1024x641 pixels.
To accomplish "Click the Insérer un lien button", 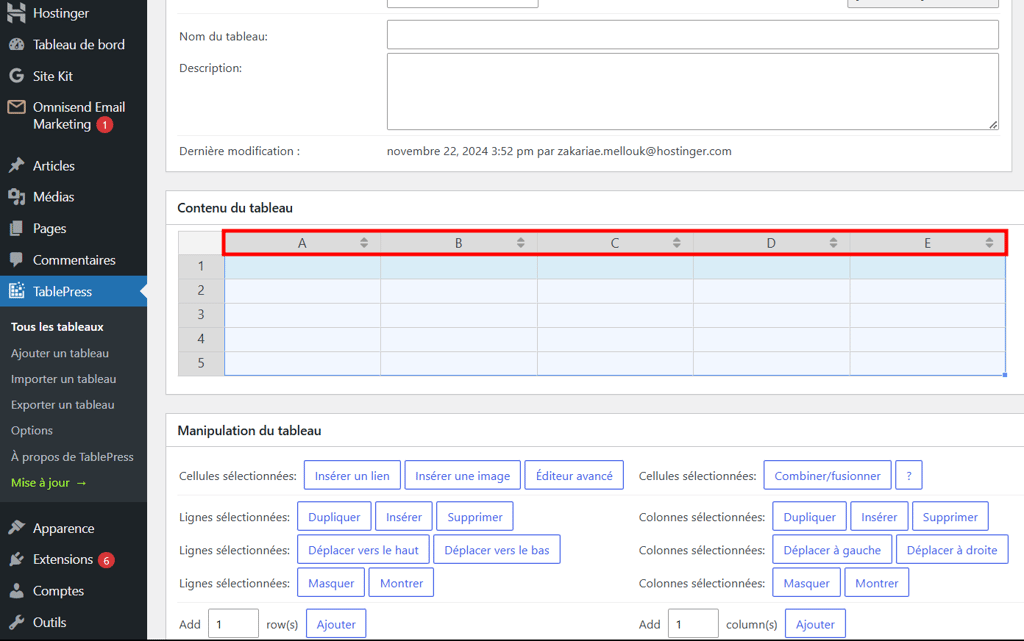I will (x=352, y=475).
